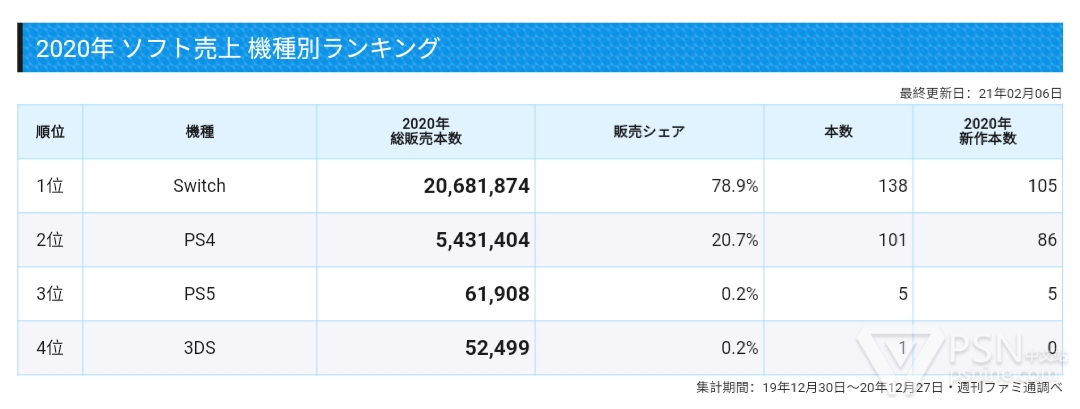Screen dimensions: 1080x409
Task: Select the 3DS platform cell
Action: point(200,348)
